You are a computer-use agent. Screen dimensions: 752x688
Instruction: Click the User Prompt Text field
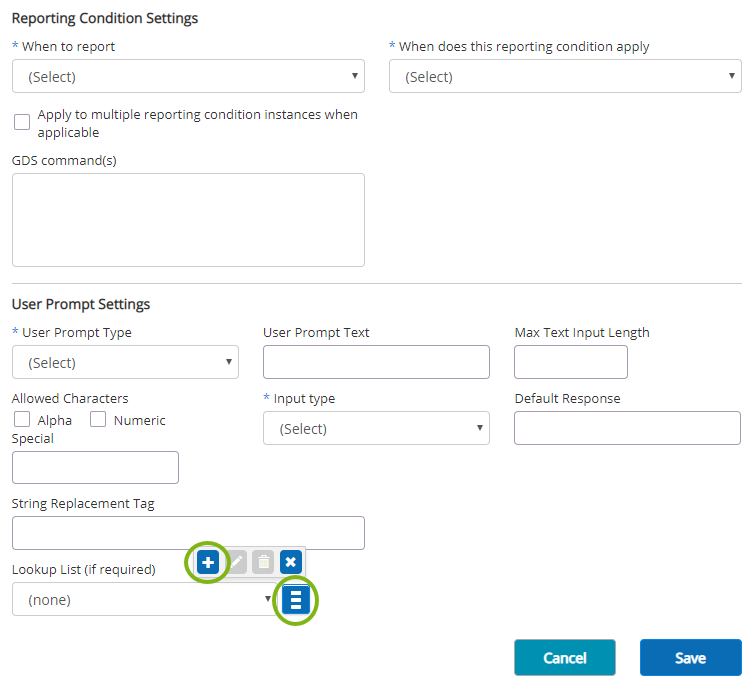[x=376, y=362]
